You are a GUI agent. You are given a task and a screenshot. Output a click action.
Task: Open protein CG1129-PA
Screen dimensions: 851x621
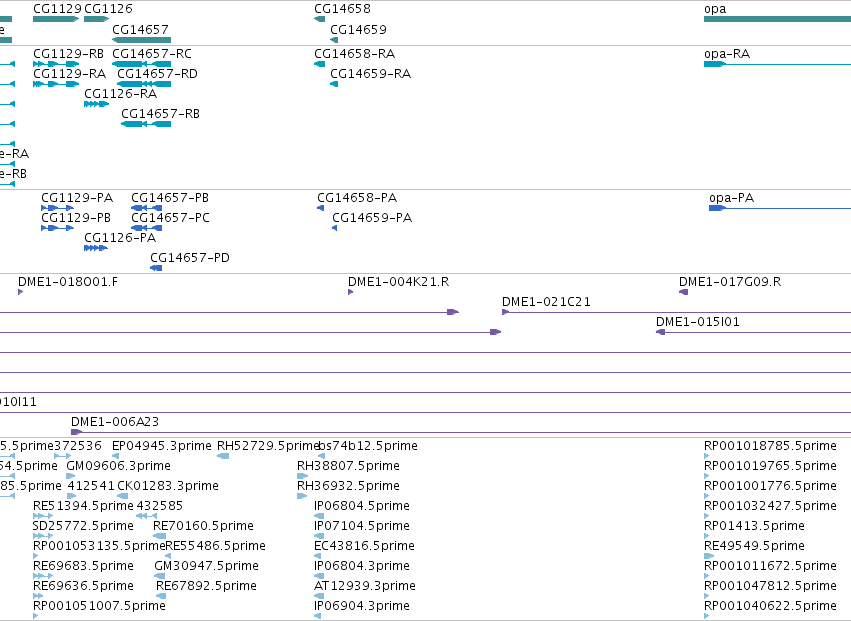coord(77,198)
